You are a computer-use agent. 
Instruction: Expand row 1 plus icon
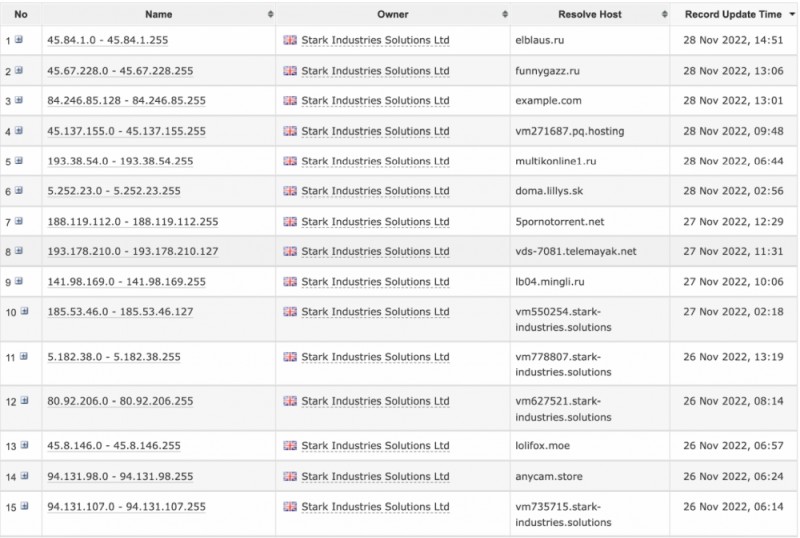coord(19,40)
